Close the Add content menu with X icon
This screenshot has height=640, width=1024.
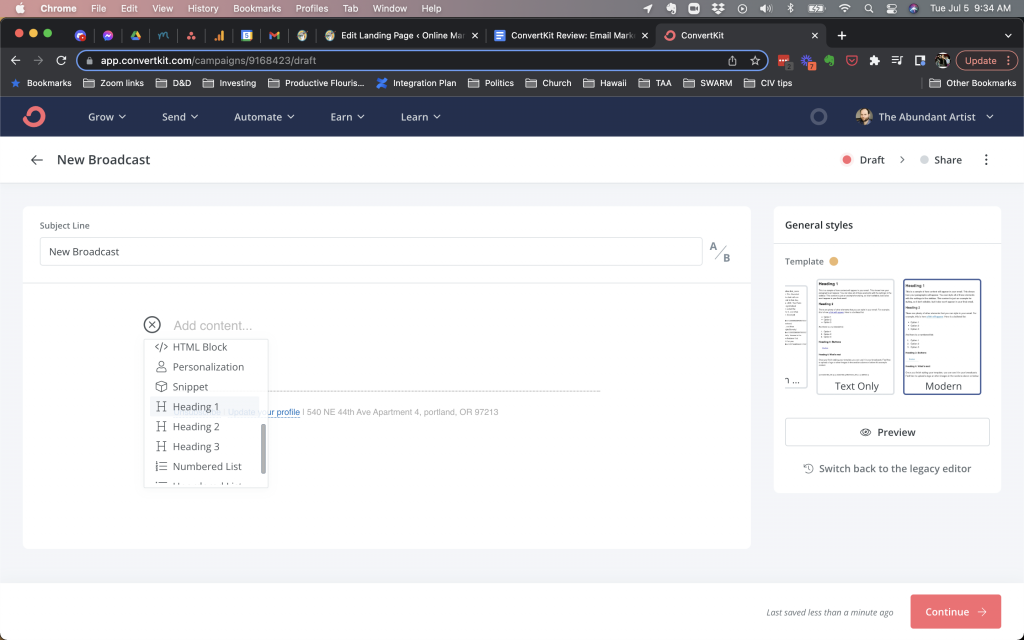click(152, 325)
